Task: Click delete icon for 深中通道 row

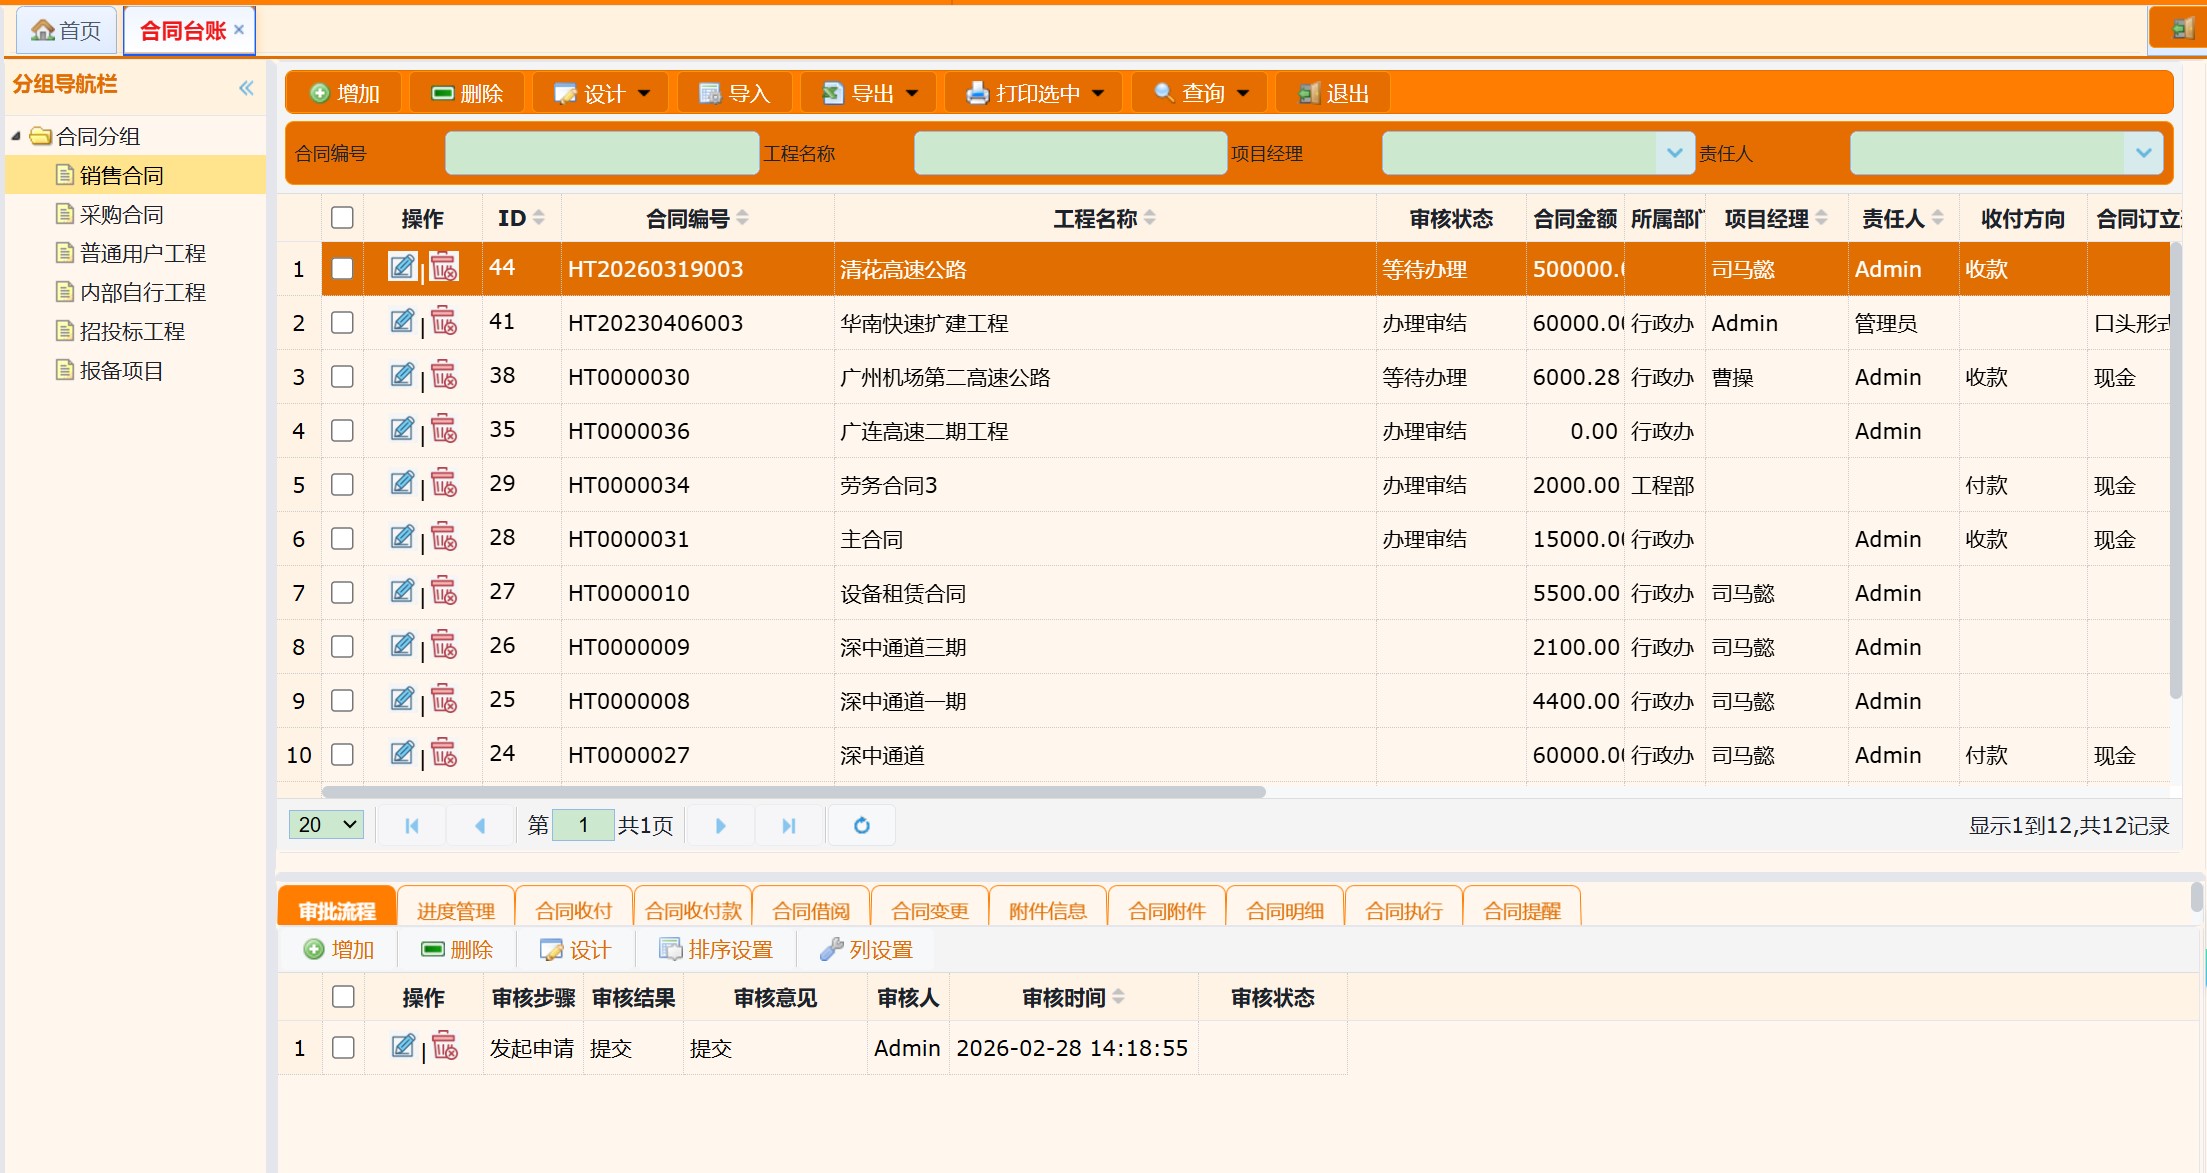Action: pyautogui.click(x=445, y=754)
